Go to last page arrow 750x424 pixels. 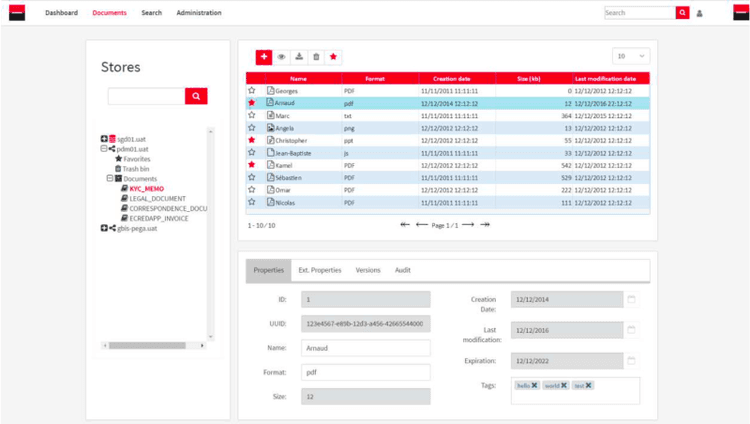pos(485,224)
